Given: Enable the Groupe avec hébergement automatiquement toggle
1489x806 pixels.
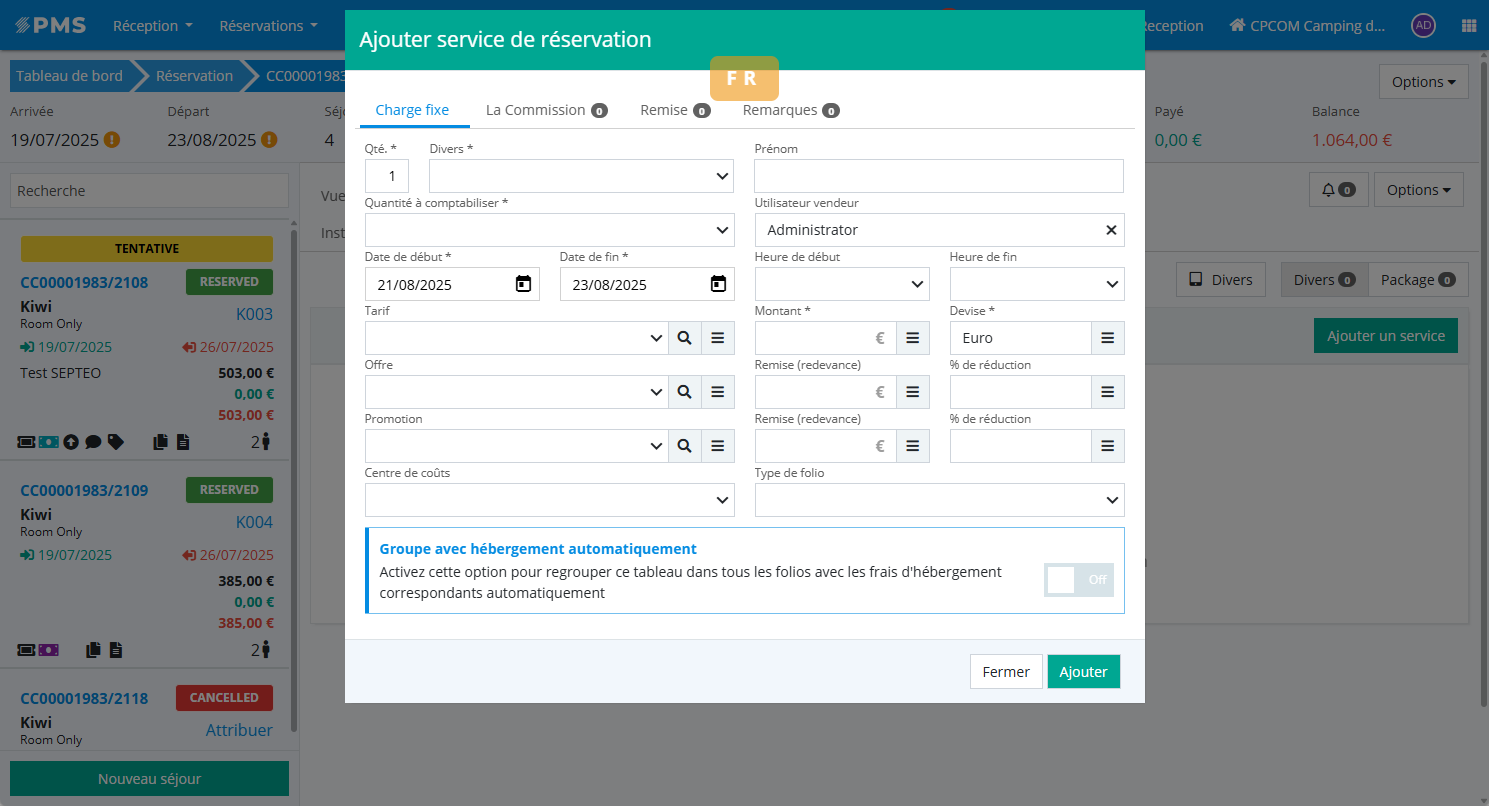Looking at the screenshot, I should (1078, 580).
